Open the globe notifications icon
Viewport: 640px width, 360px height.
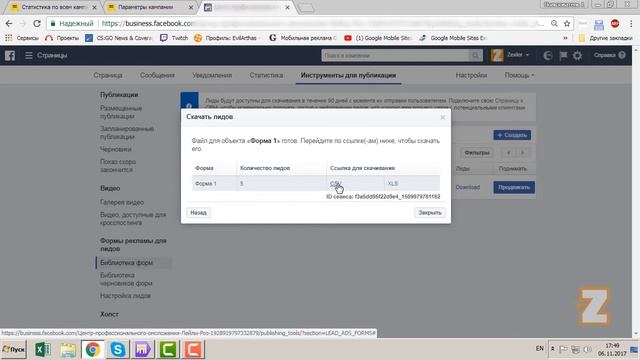tap(548, 56)
